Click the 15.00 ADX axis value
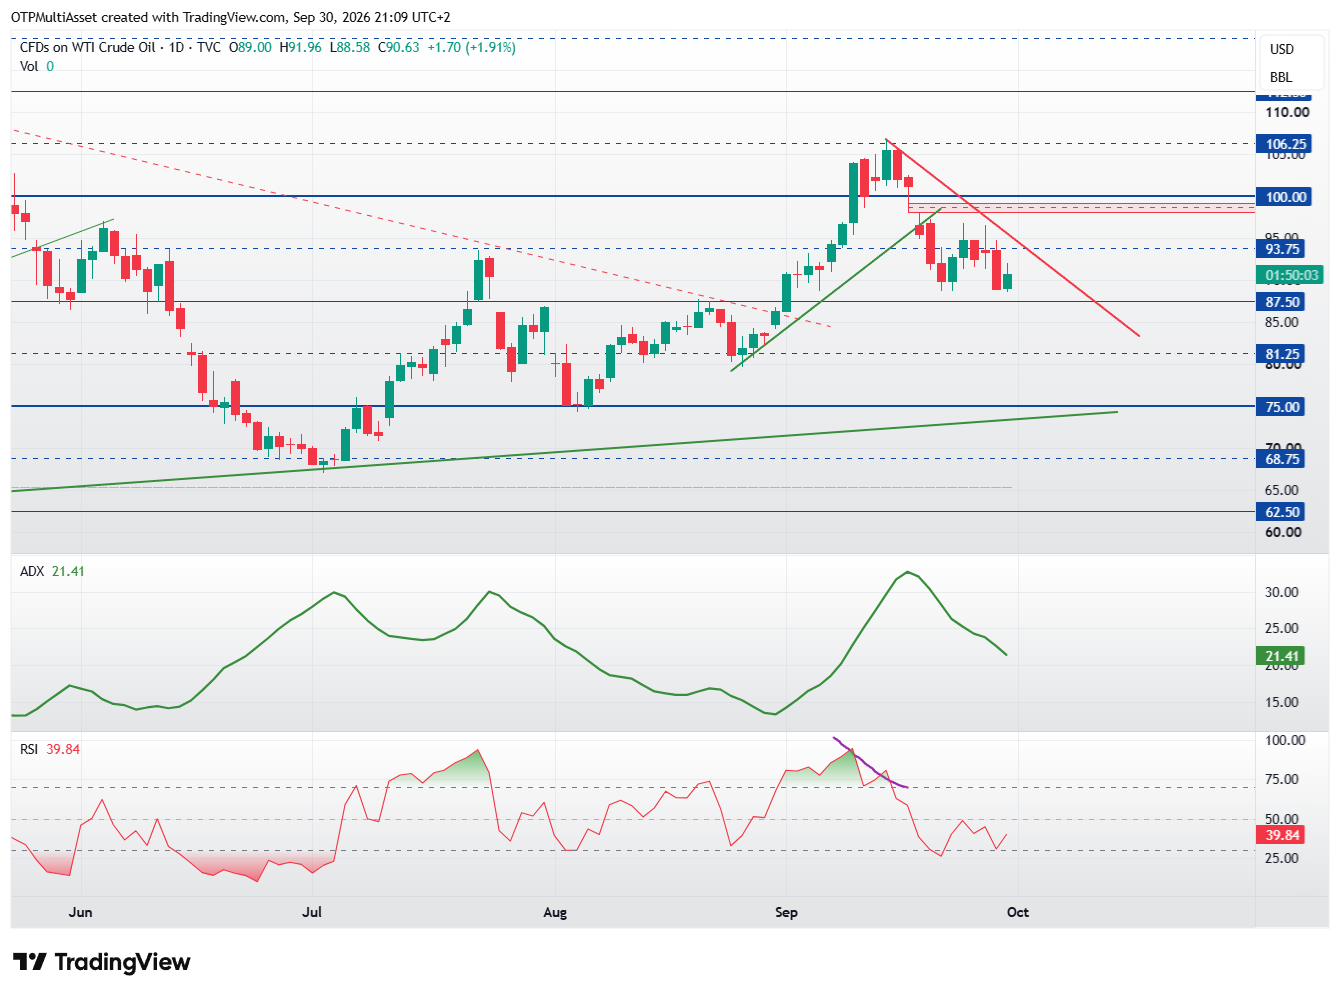Screen dimensions: 1340x996 point(1282,702)
